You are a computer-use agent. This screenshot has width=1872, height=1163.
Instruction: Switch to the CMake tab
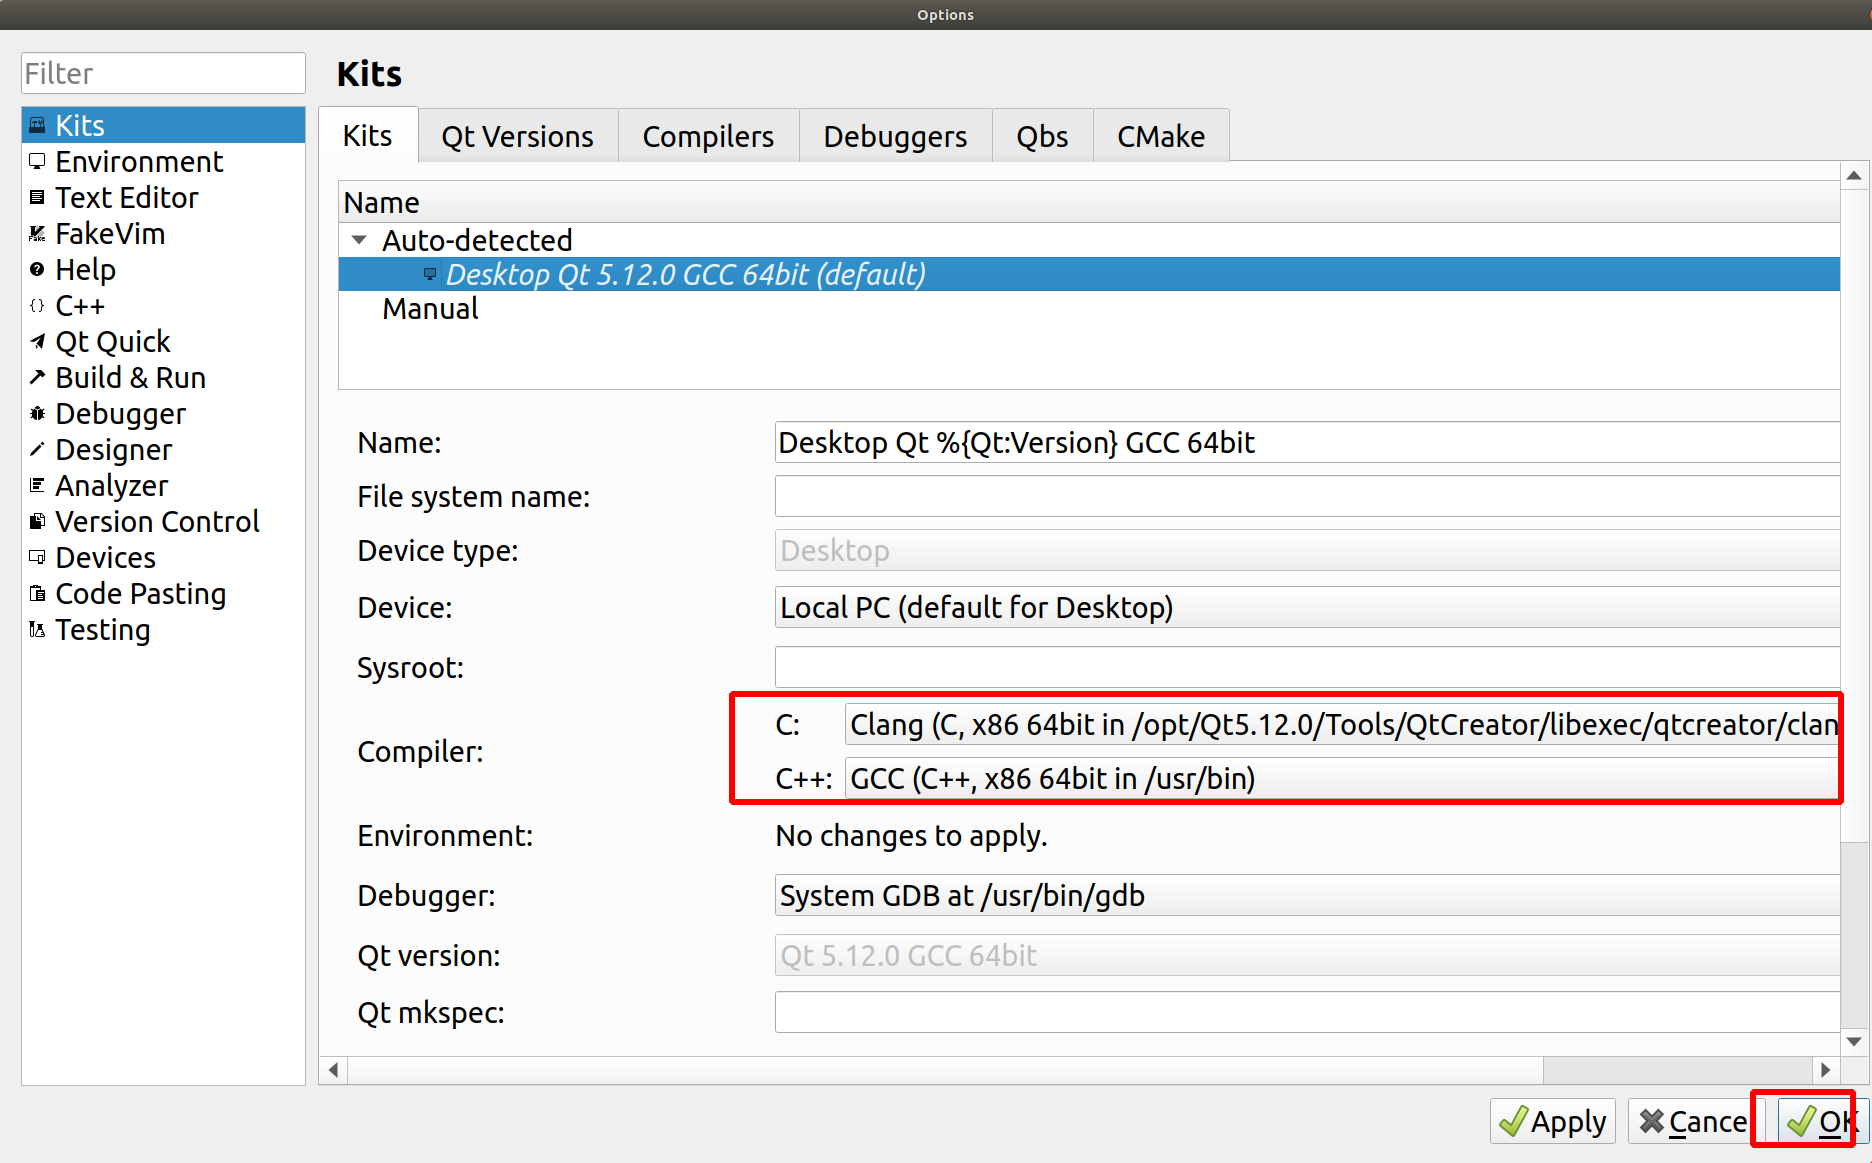pos(1160,135)
